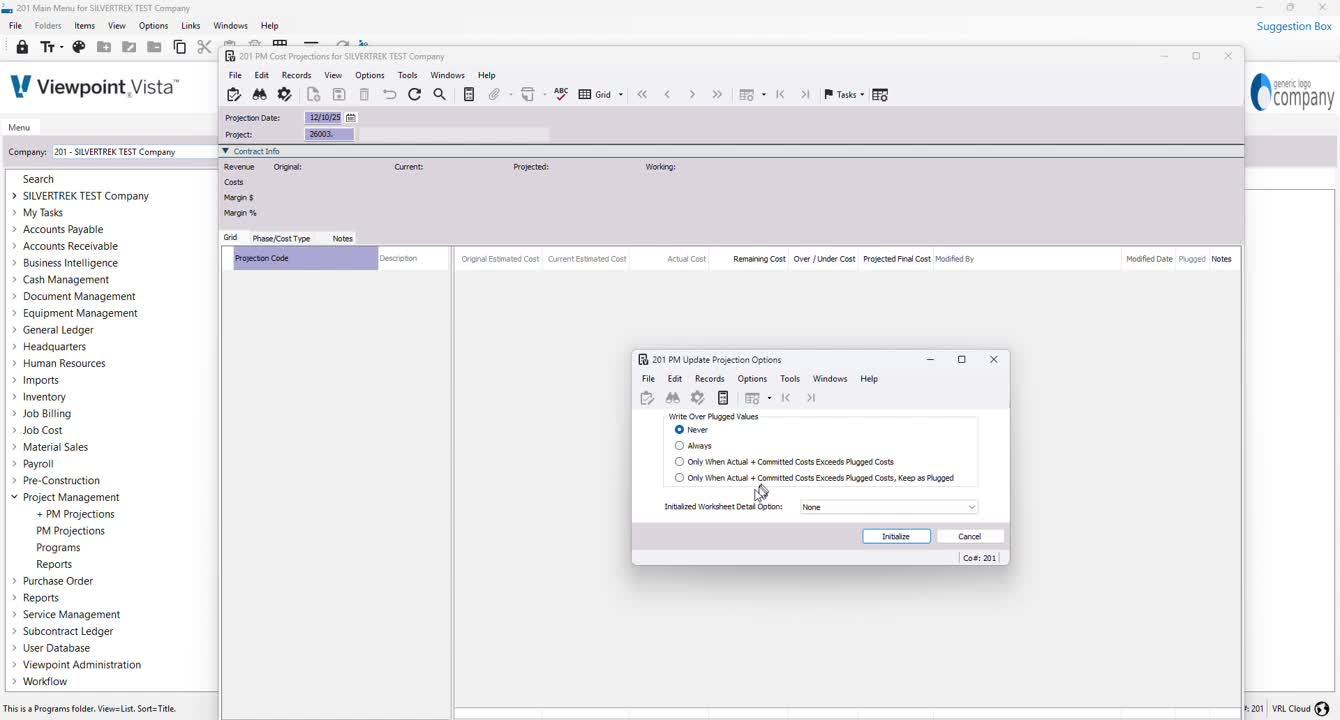Click the edit folder icon
The image size is (1340, 720).
(x=129, y=47)
